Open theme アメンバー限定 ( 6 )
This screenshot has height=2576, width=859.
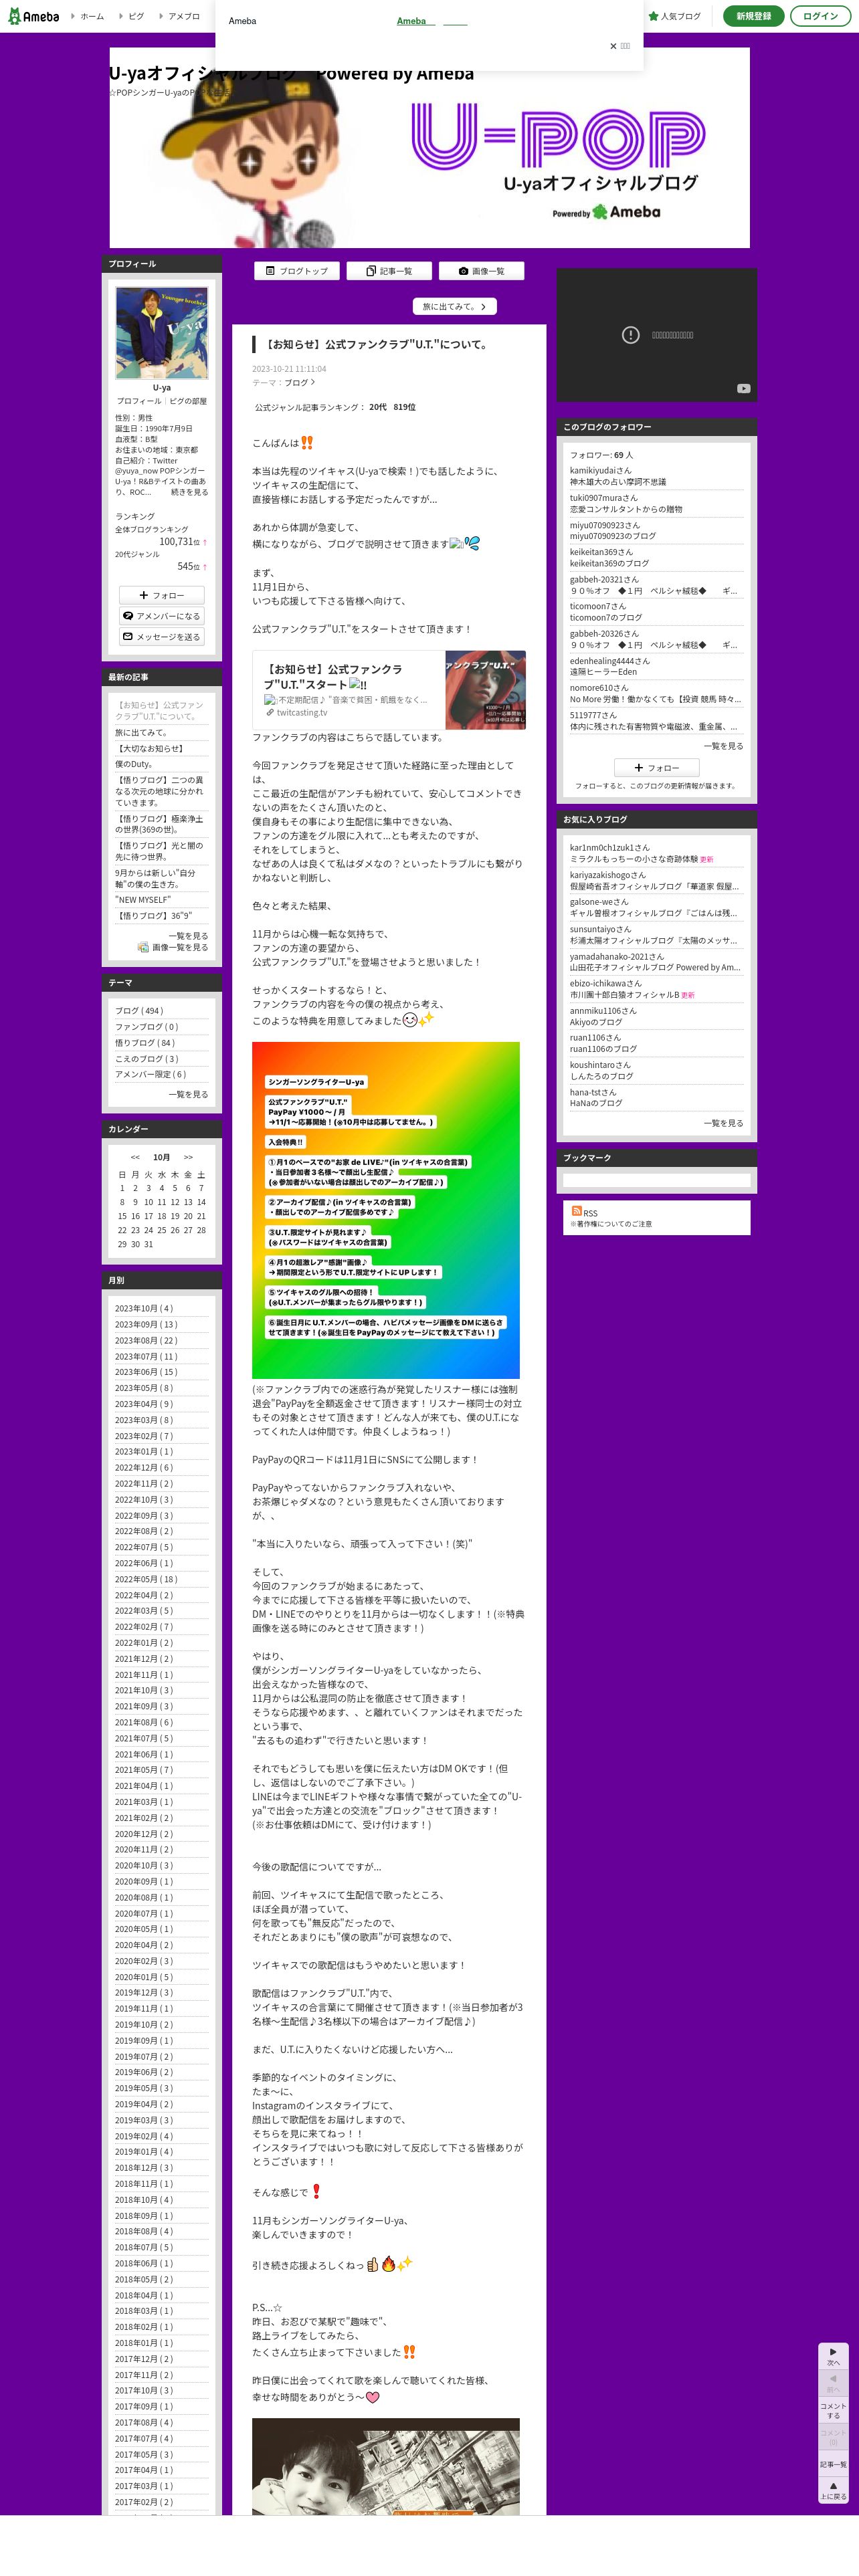[151, 1074]
